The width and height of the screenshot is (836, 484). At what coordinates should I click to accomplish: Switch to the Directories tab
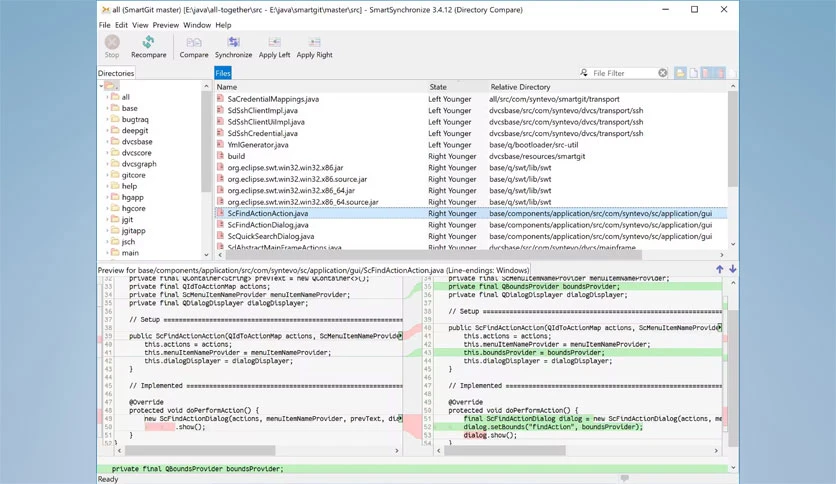coord(116,73)
